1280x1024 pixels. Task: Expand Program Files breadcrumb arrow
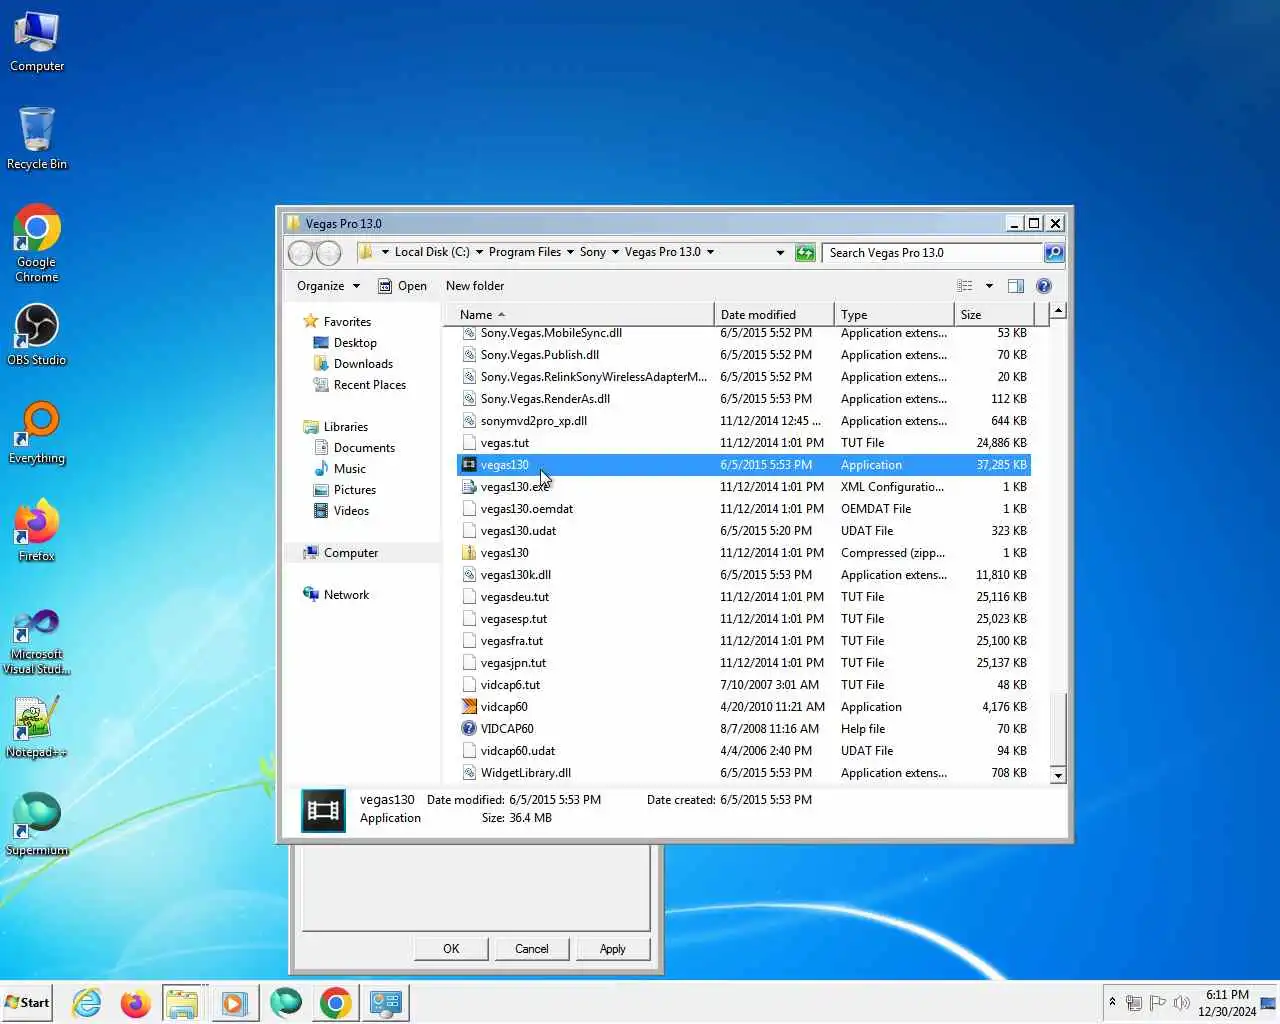click(570, 252)
